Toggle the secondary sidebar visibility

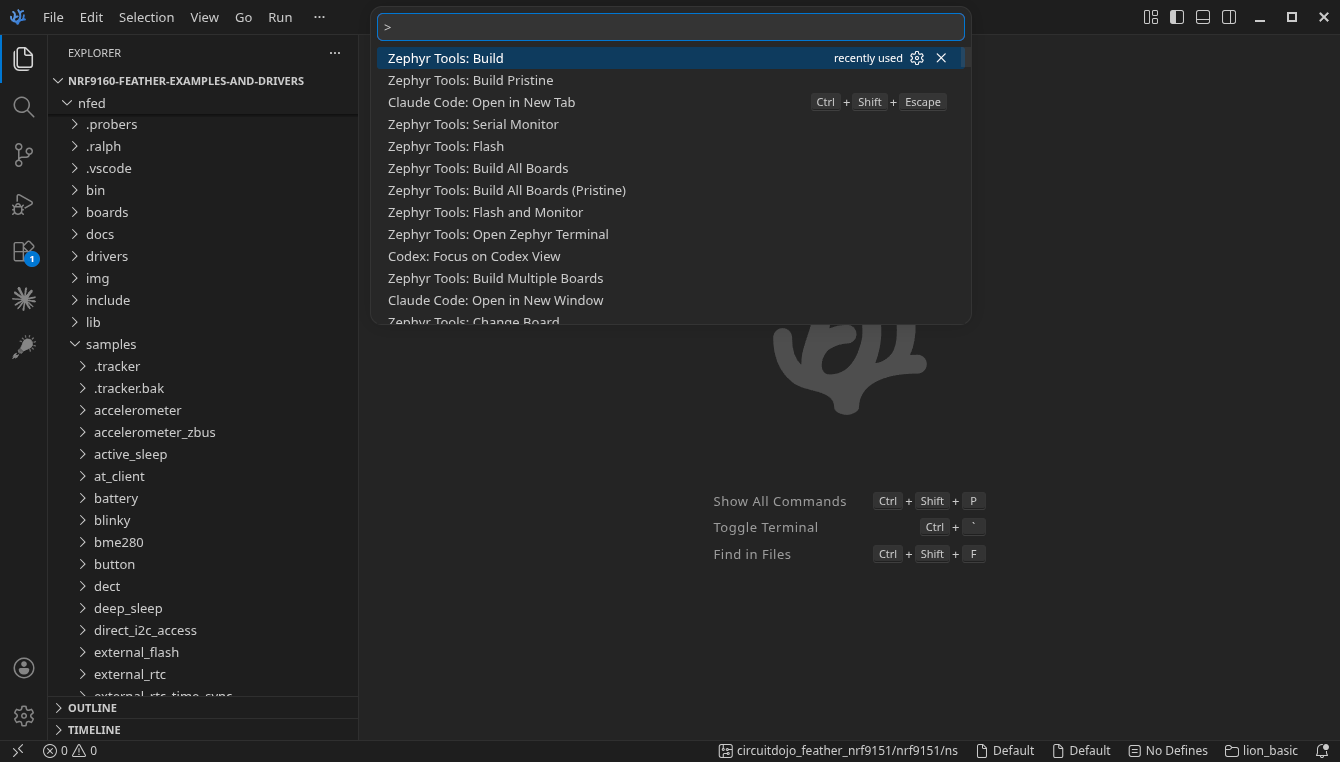click(x=1228, y=17)
